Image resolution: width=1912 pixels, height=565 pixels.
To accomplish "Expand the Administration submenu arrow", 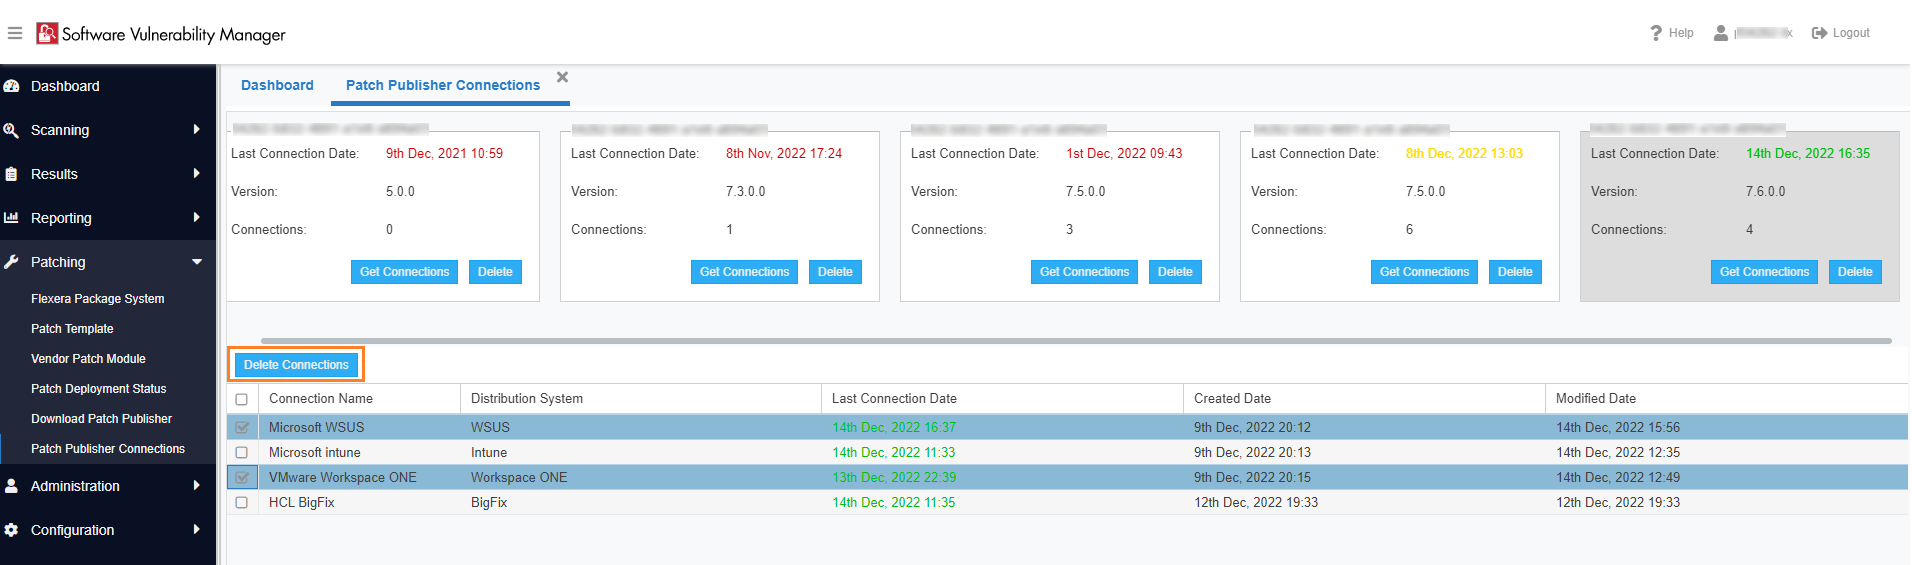I will (x=196, y=486).
